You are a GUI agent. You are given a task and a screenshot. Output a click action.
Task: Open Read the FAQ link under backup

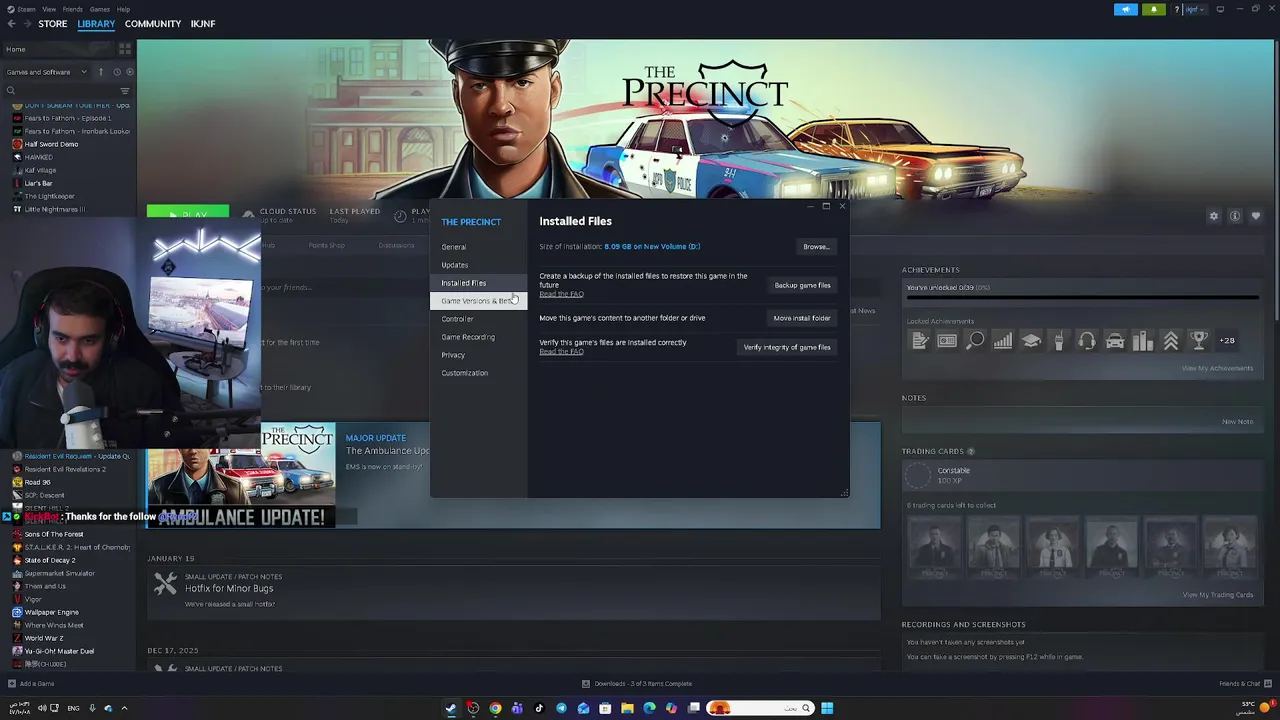561,294
